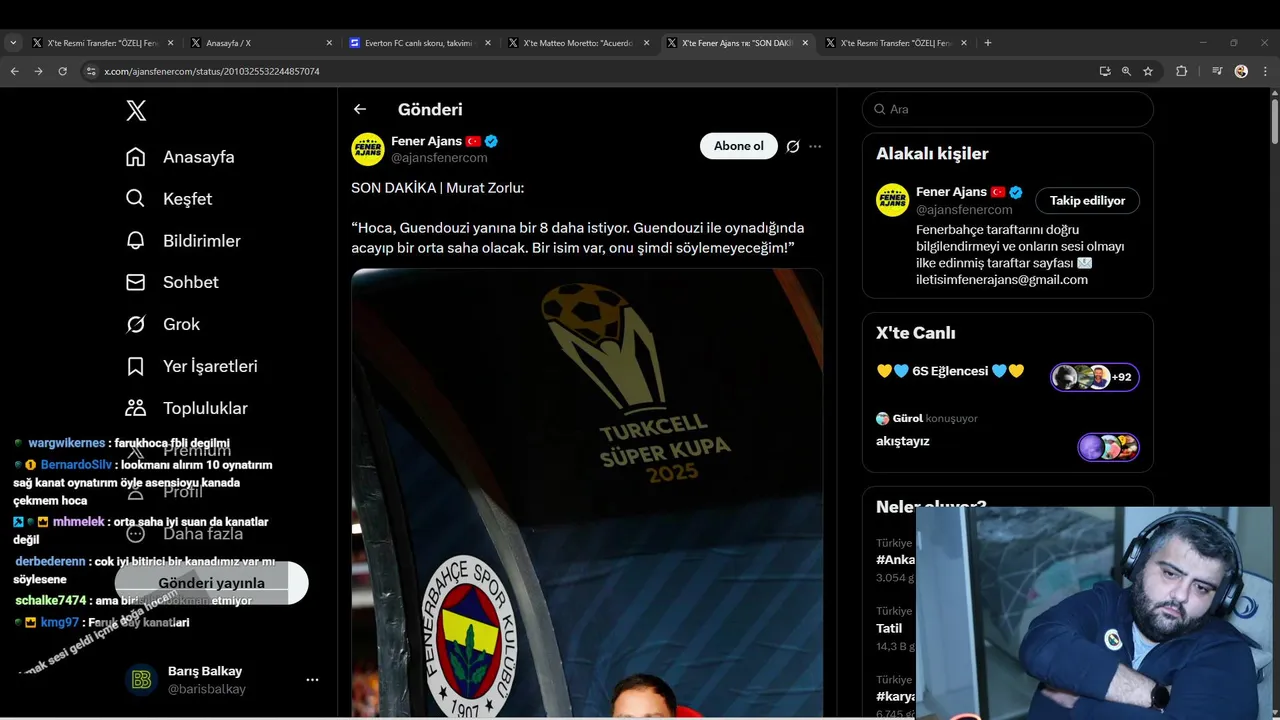Switch to the last X'te Resmi Transfer tab
1280x720 pixels.
click(897, 43)
